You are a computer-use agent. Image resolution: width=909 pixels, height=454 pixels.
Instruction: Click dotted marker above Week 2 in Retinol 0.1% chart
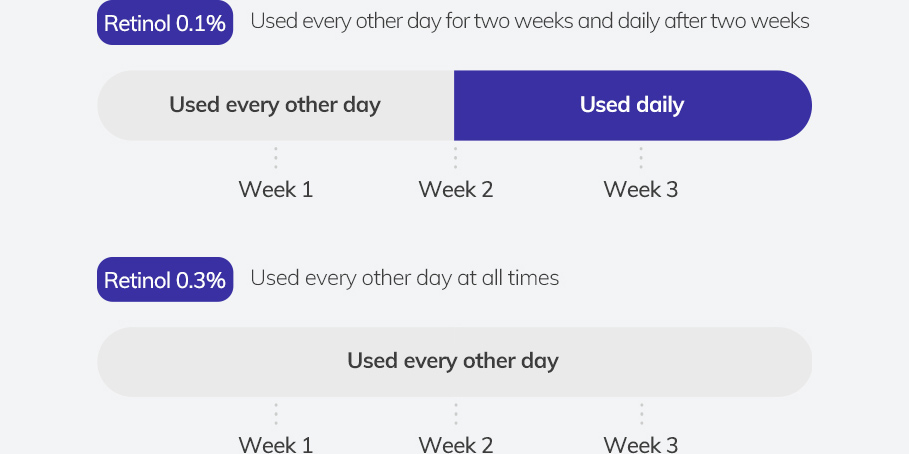[456, 158]
